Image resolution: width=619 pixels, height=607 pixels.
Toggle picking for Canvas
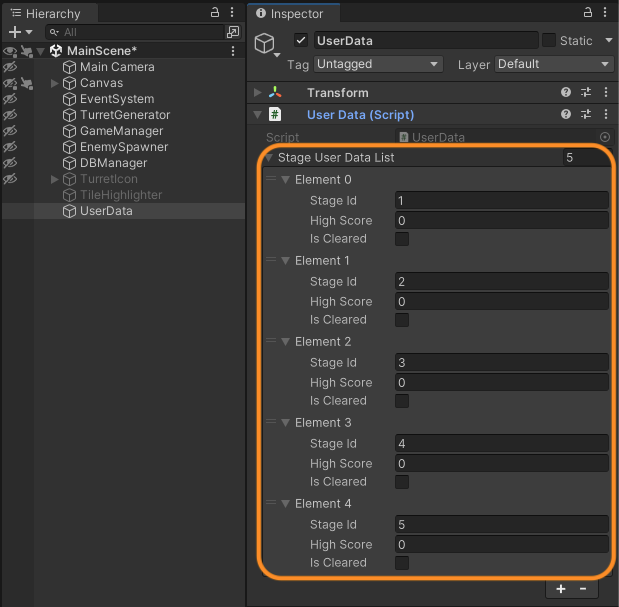click(26, 83)
